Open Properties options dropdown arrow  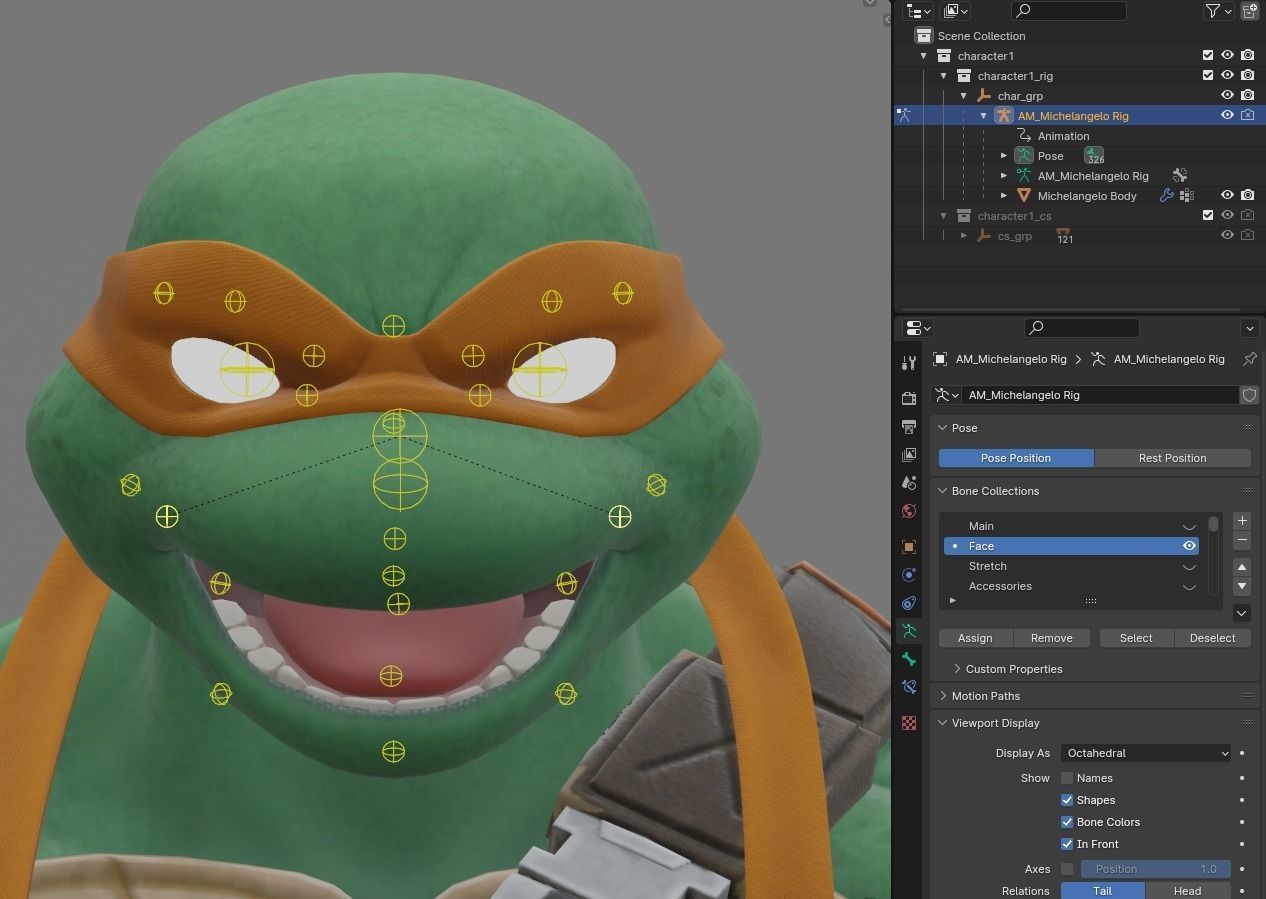(1249, 328)
